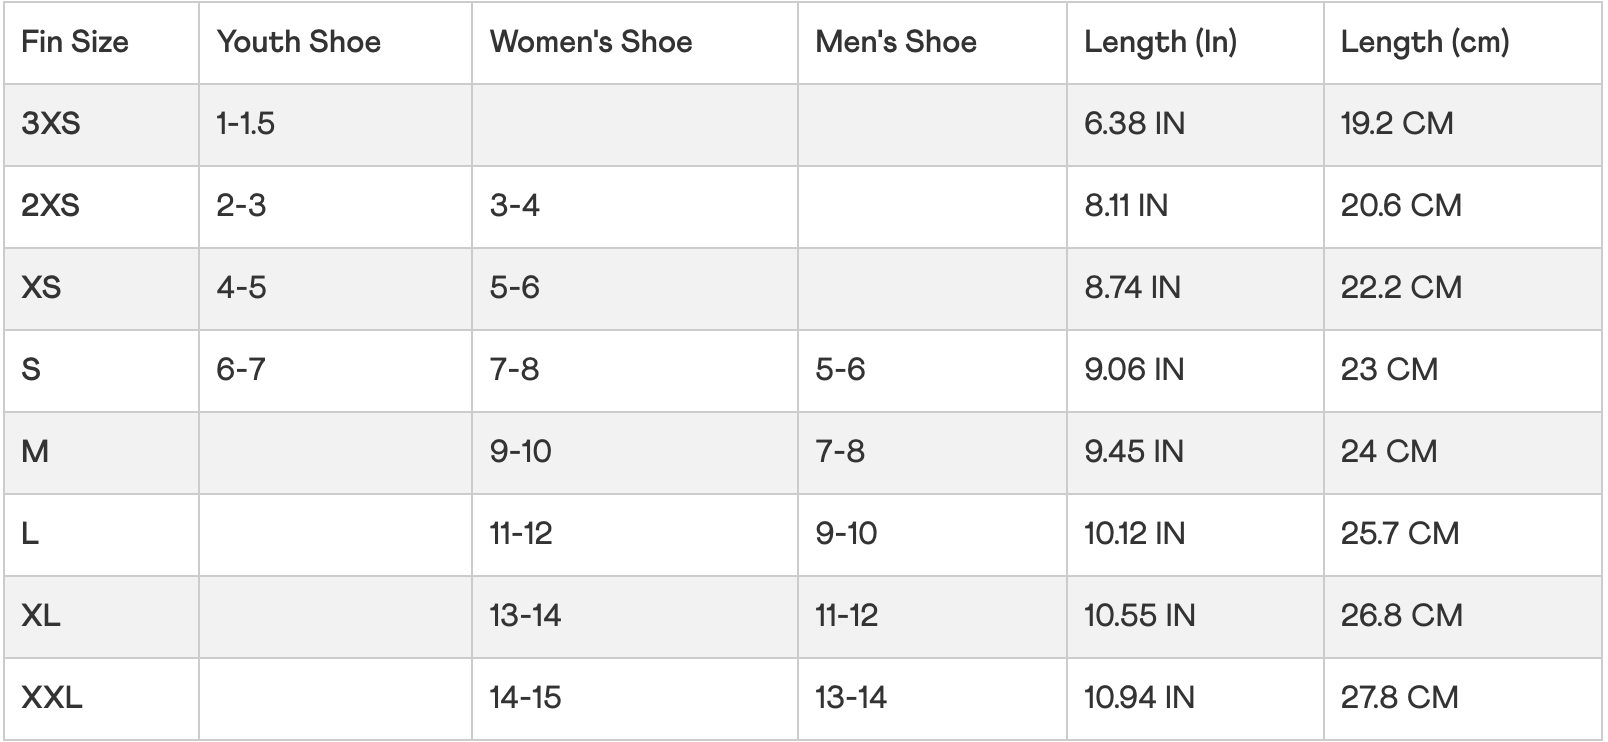This screenshot has width=1608, height=742.
Task: Select the XXL fin size cell
Action: coord(52,698)
